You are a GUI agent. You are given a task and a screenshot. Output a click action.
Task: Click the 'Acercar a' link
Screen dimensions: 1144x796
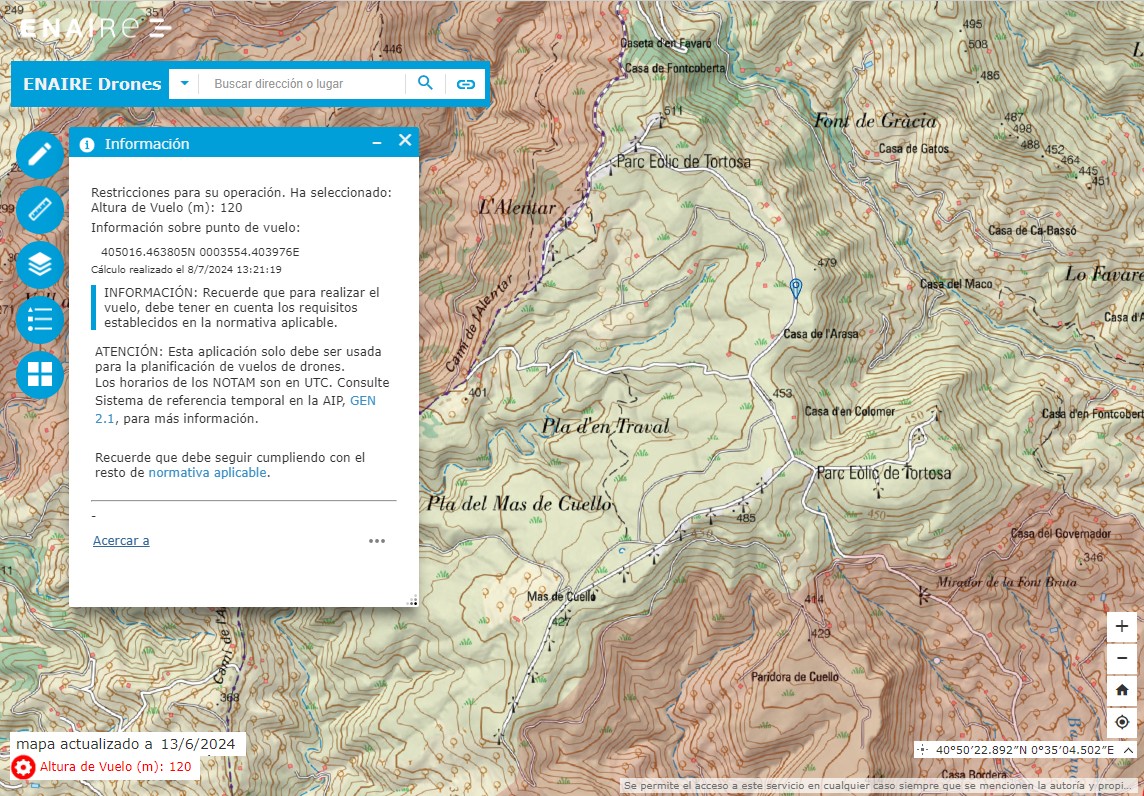pyautogui.click(x=121, y=541)
